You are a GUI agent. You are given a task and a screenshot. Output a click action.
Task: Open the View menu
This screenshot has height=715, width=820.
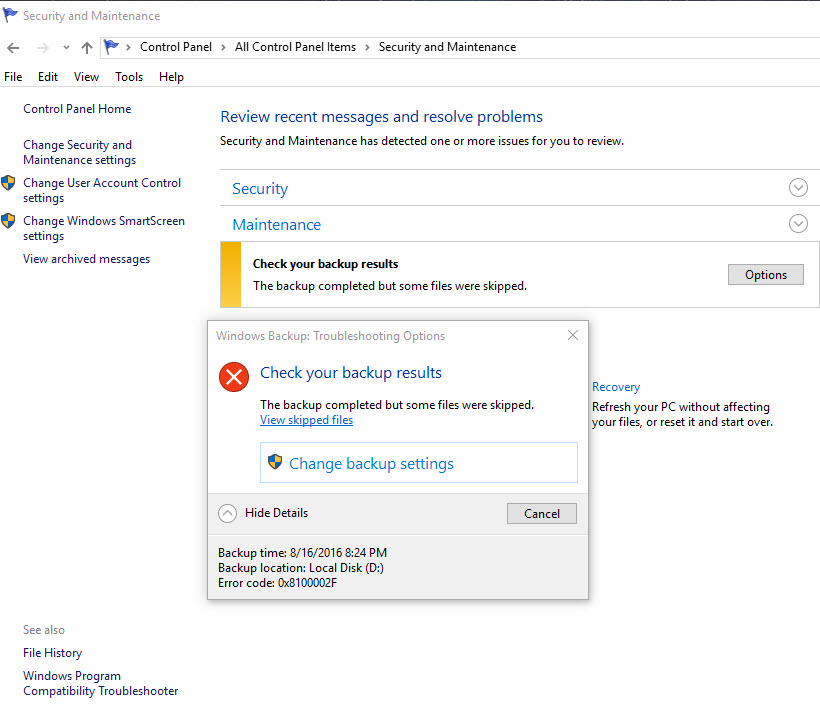(x=86, y=77)
